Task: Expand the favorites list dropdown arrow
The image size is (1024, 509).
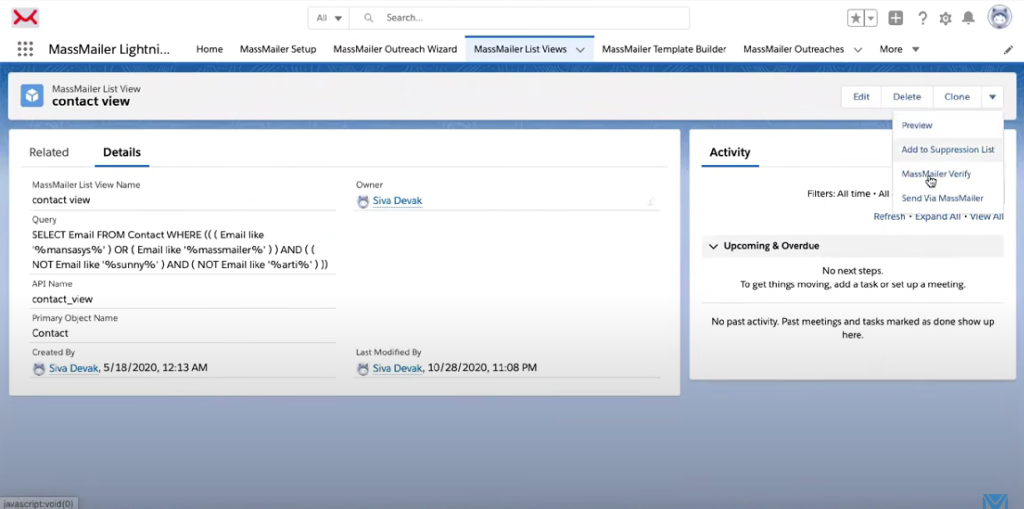Action: pos(871,18)
